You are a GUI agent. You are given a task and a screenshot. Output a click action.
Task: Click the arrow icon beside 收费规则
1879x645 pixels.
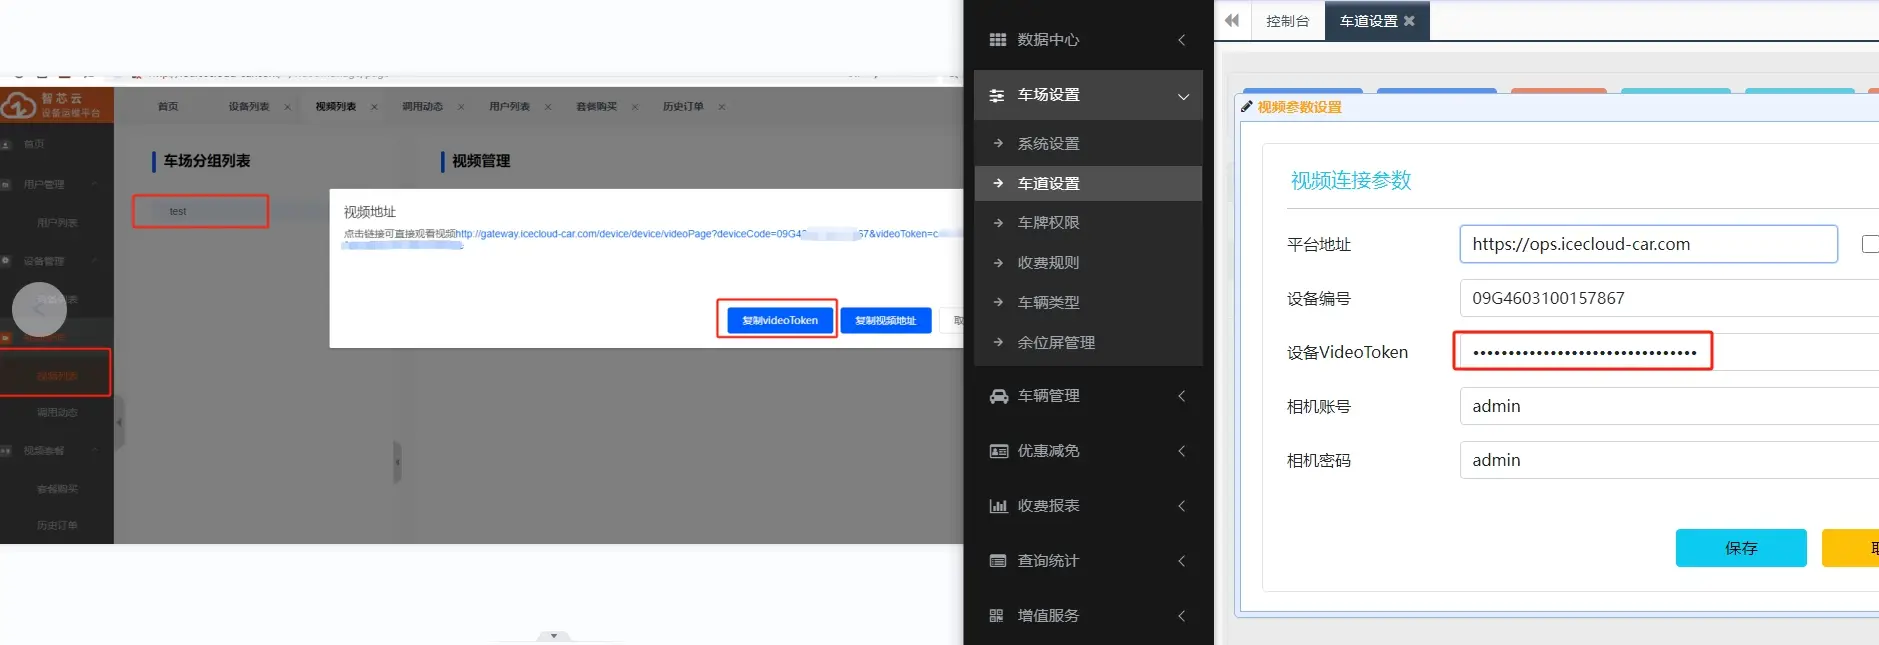(x=998, y=262)
